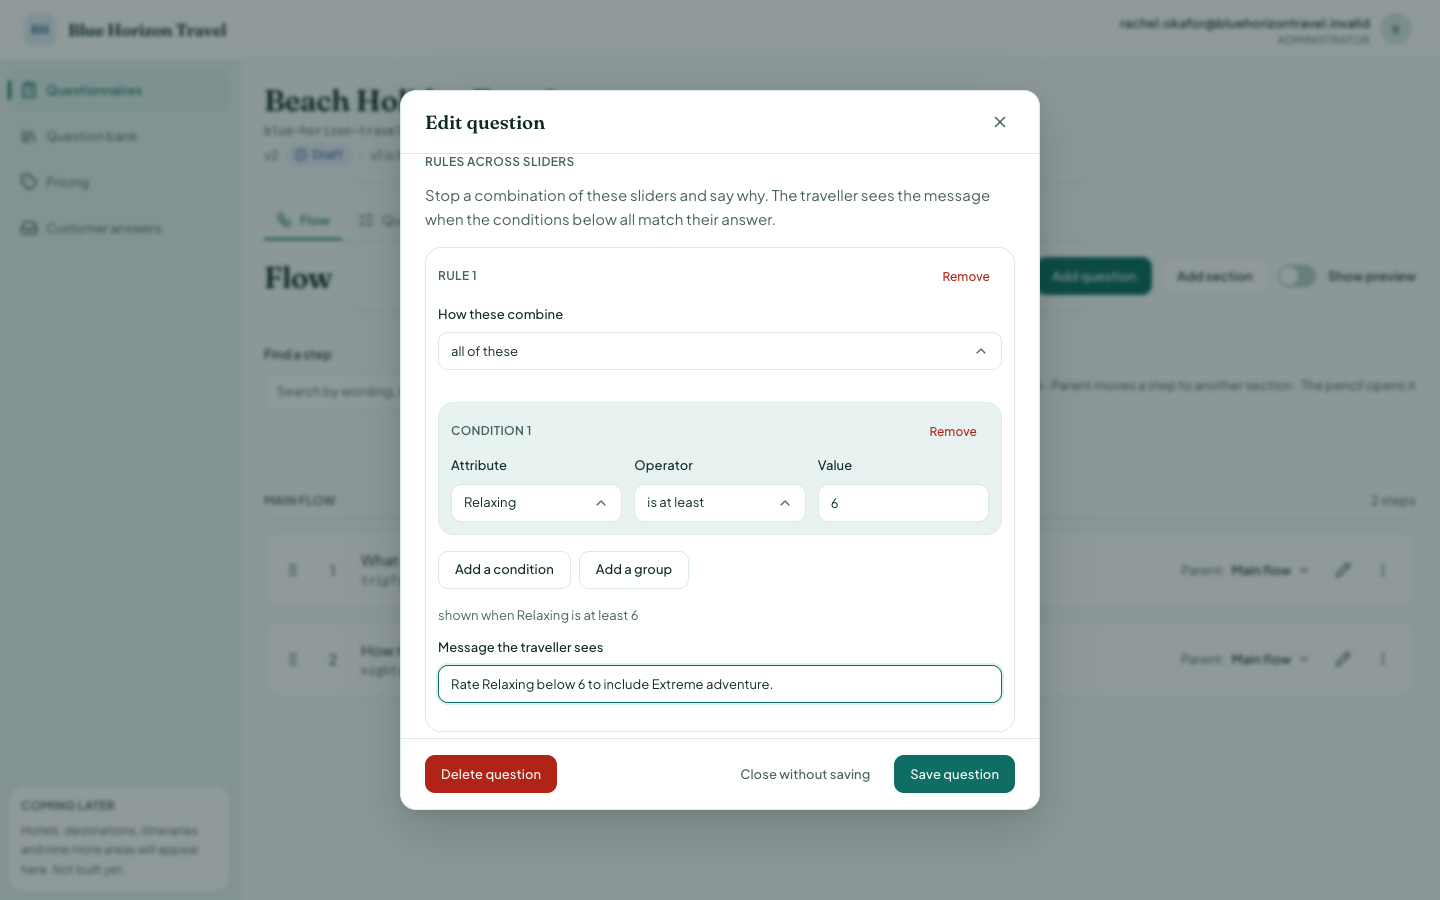This screenshot has width=1440, height=900.
Task: Click the Add question button behind dialog
Action: point(1094,276)
